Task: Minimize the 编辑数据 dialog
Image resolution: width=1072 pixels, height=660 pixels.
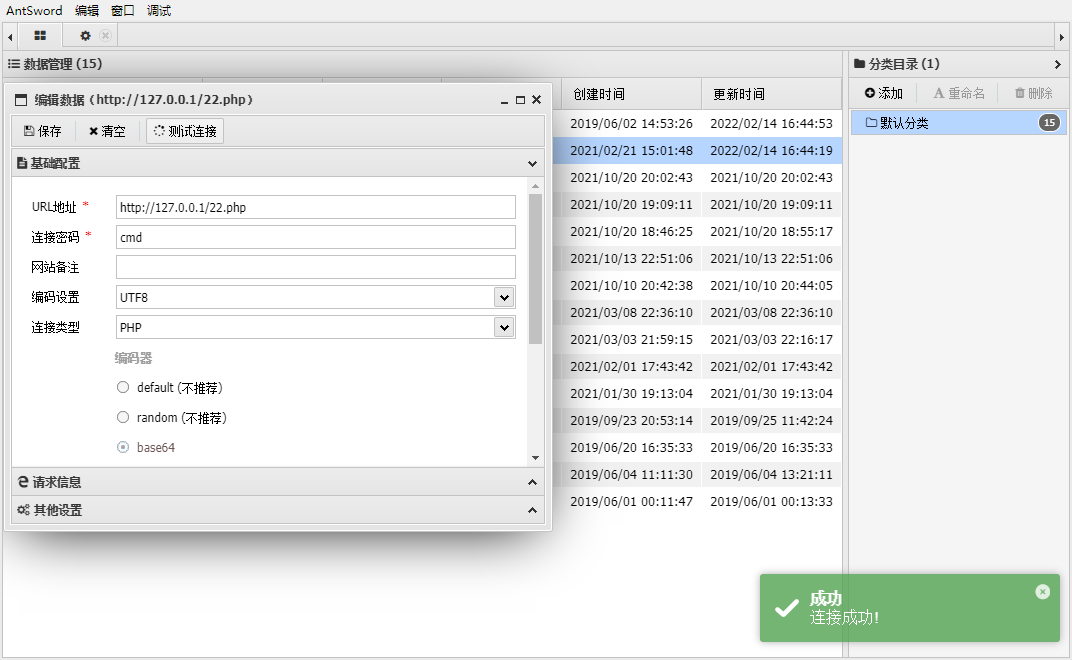Action: click(504, 101)
